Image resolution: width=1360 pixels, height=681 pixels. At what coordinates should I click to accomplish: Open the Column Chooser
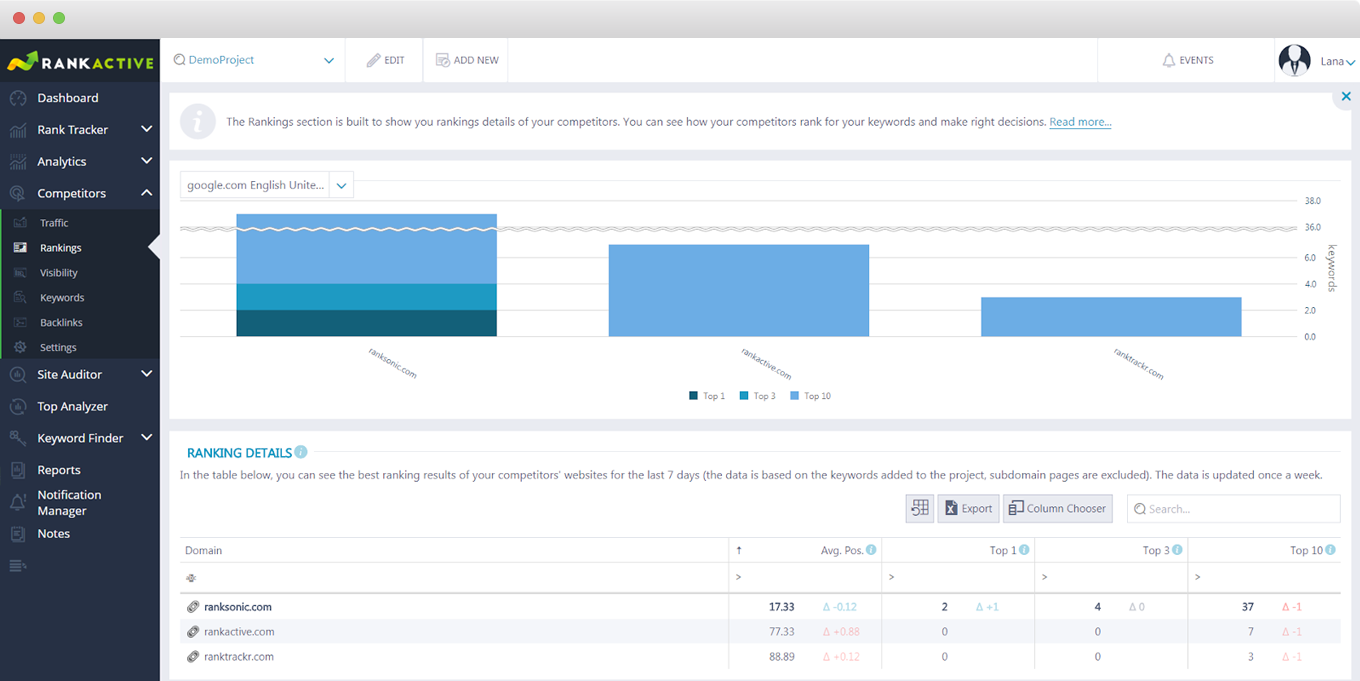tap(1058, 508)
